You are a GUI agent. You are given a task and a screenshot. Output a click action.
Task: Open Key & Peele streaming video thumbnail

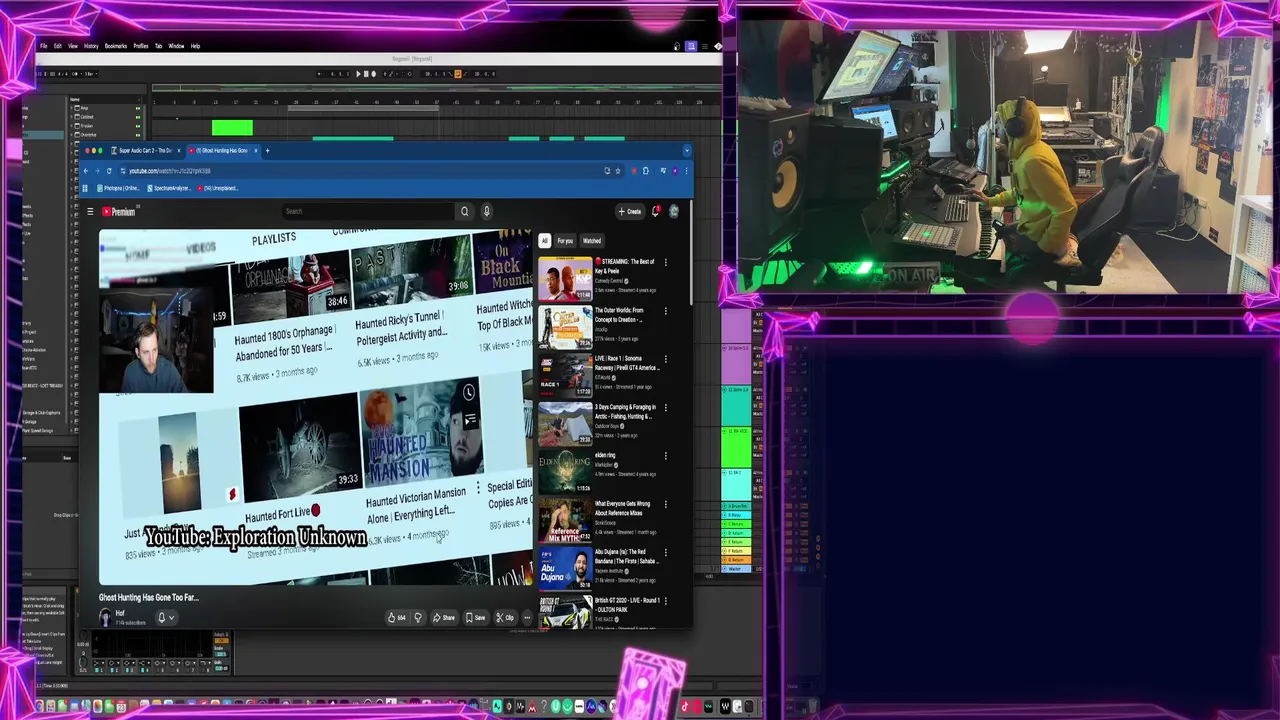(565, 278)
